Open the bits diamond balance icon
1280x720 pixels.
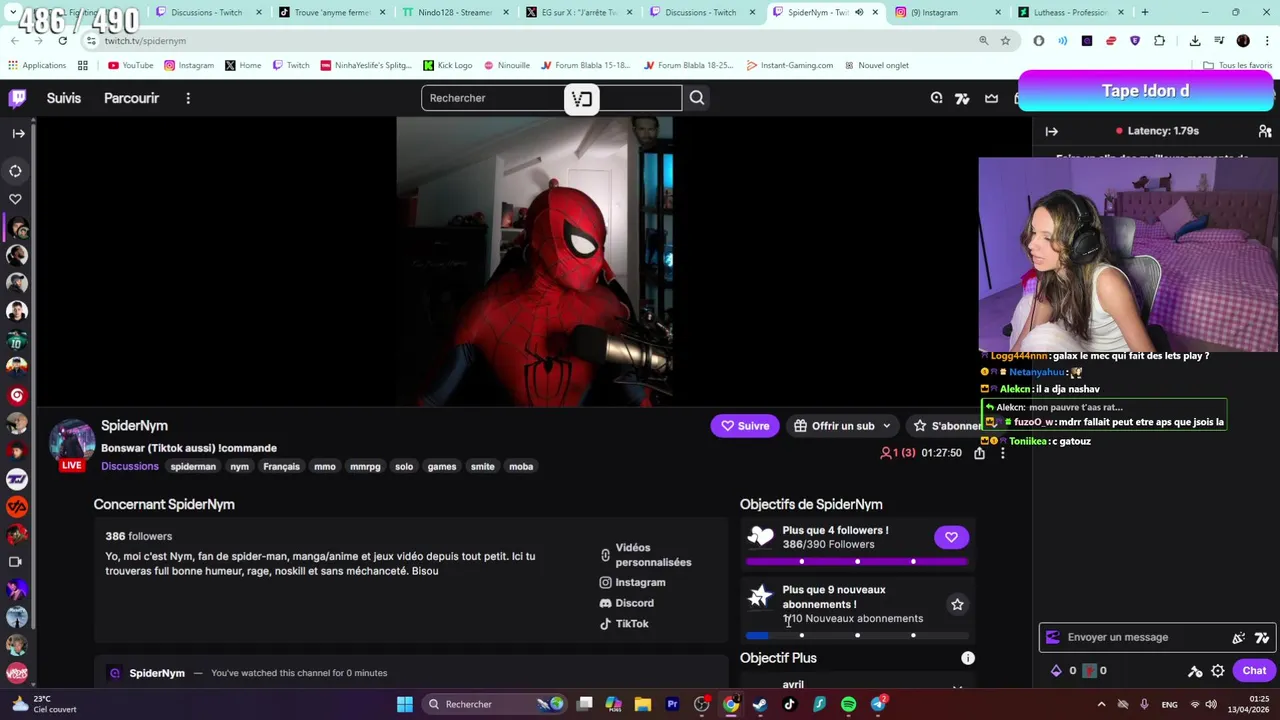click(1056, 671)
